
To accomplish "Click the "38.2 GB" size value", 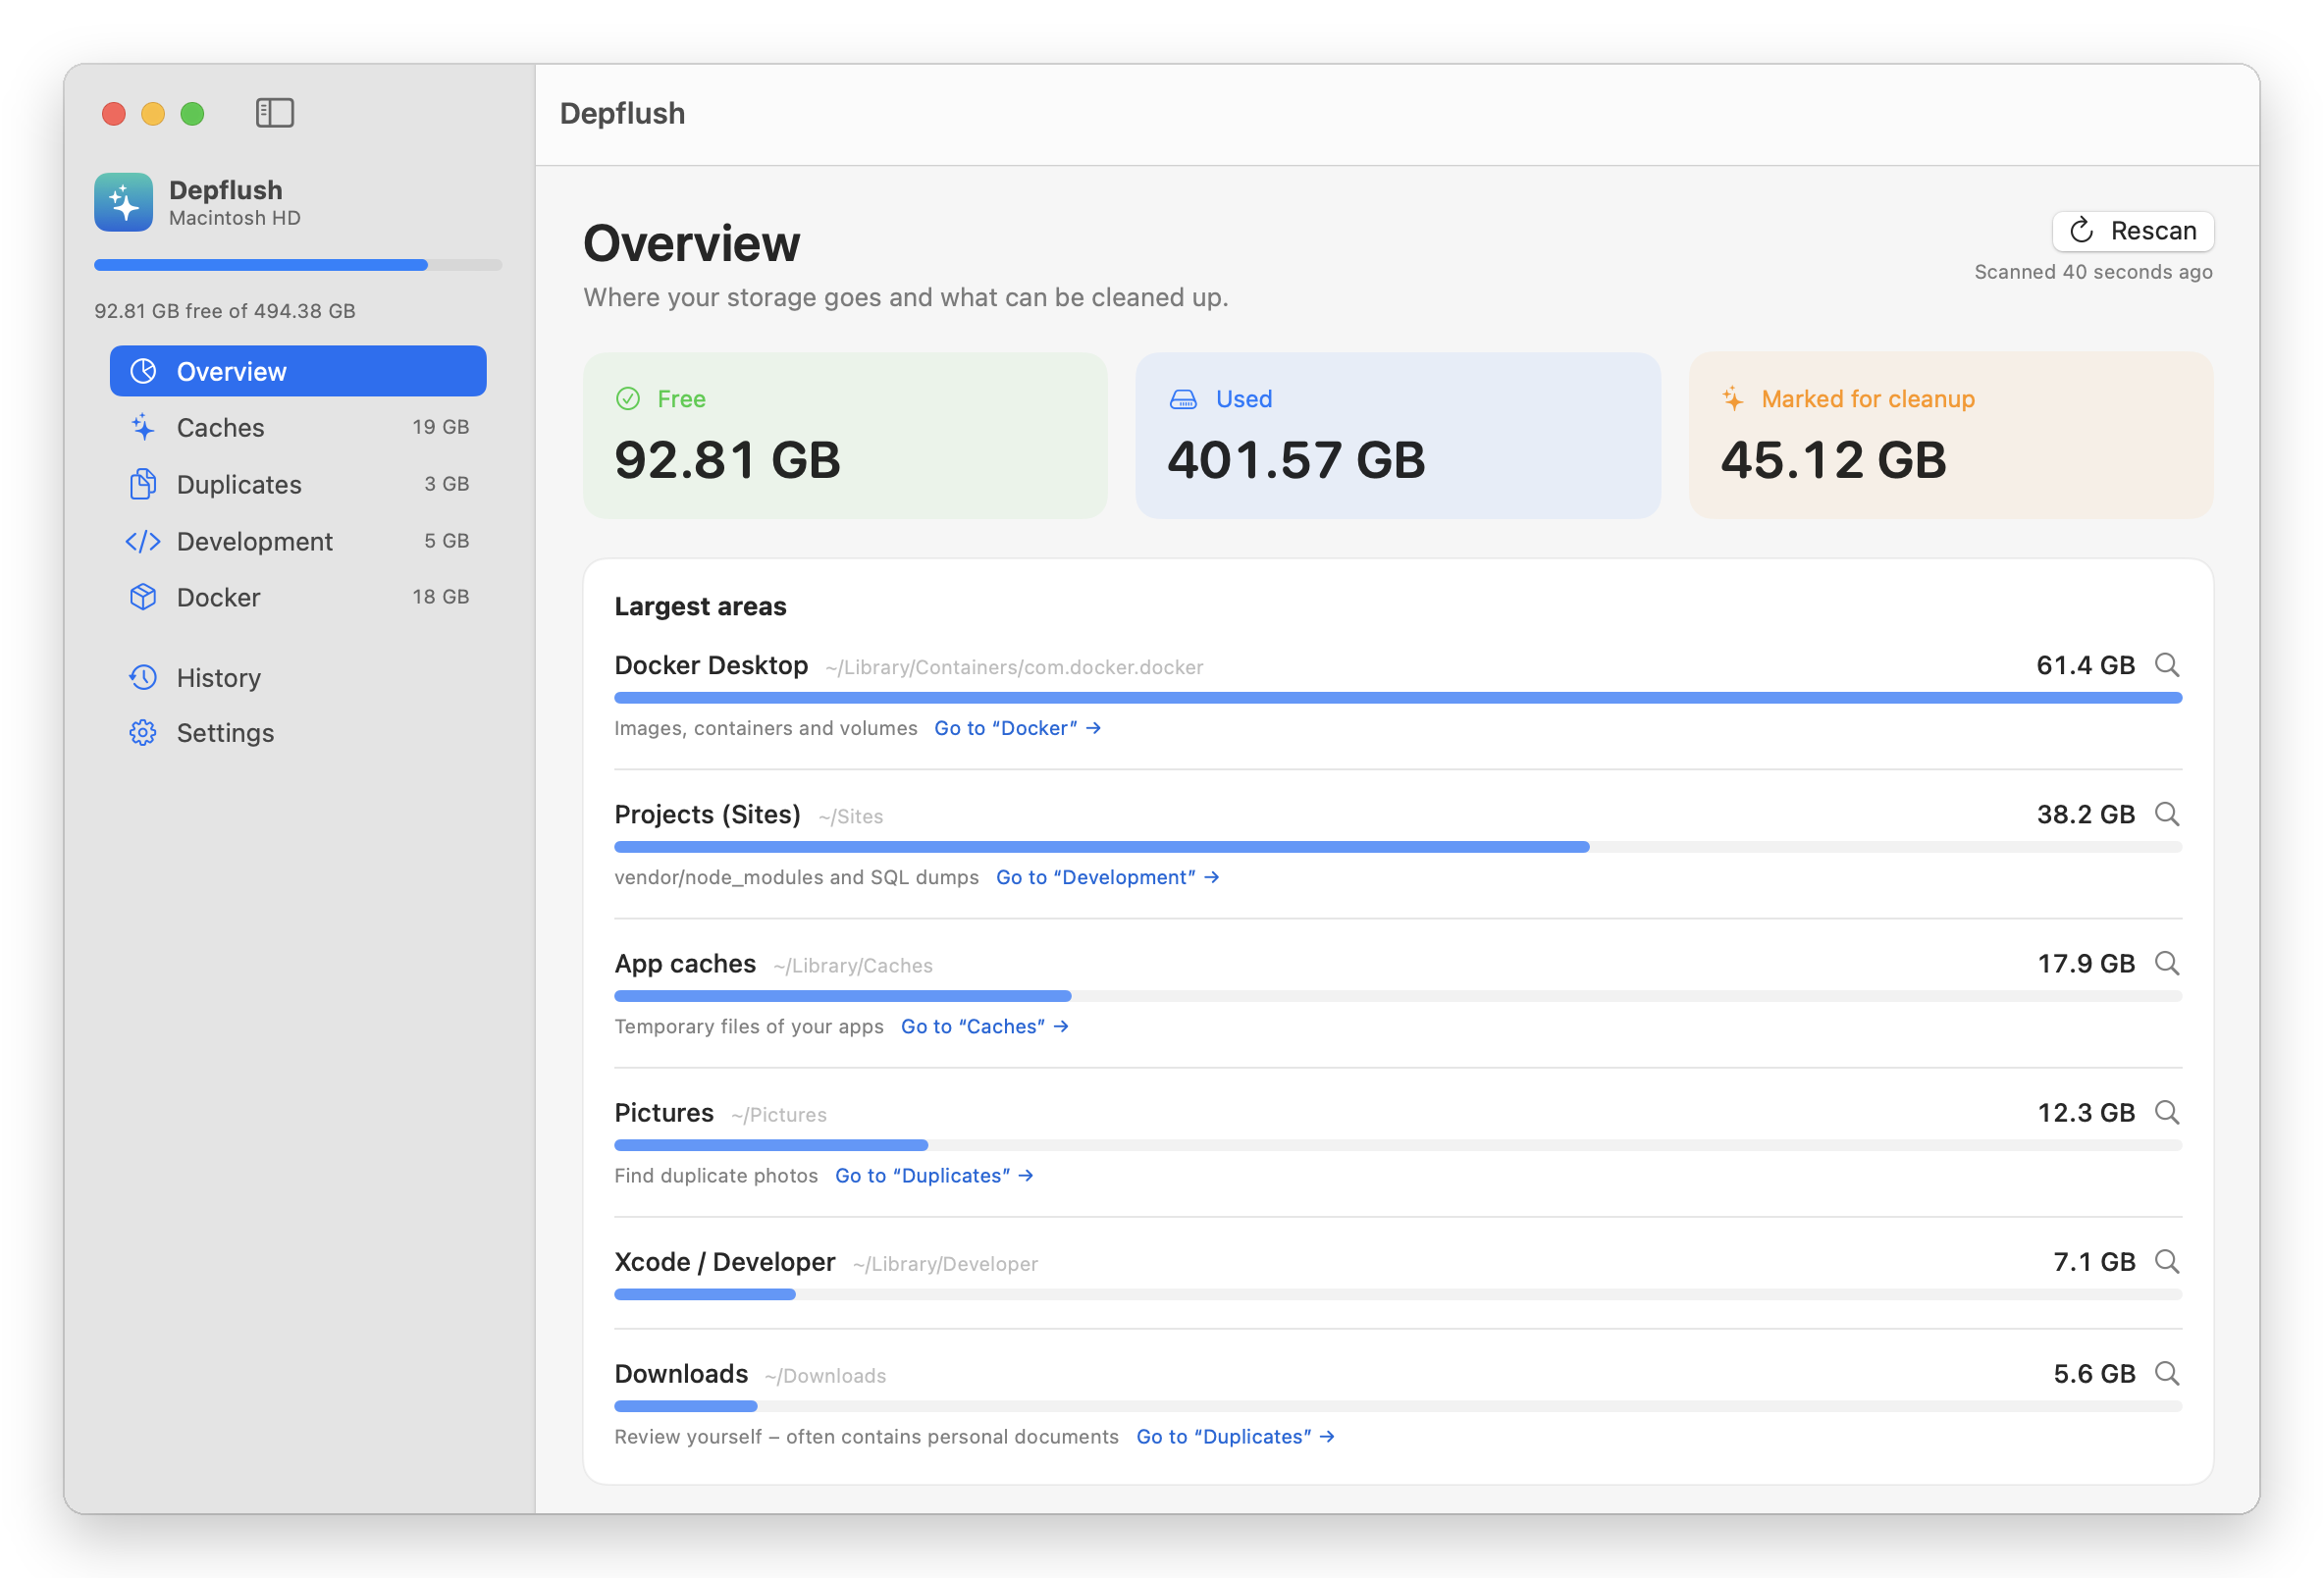I will click(x=2085, y=815).
